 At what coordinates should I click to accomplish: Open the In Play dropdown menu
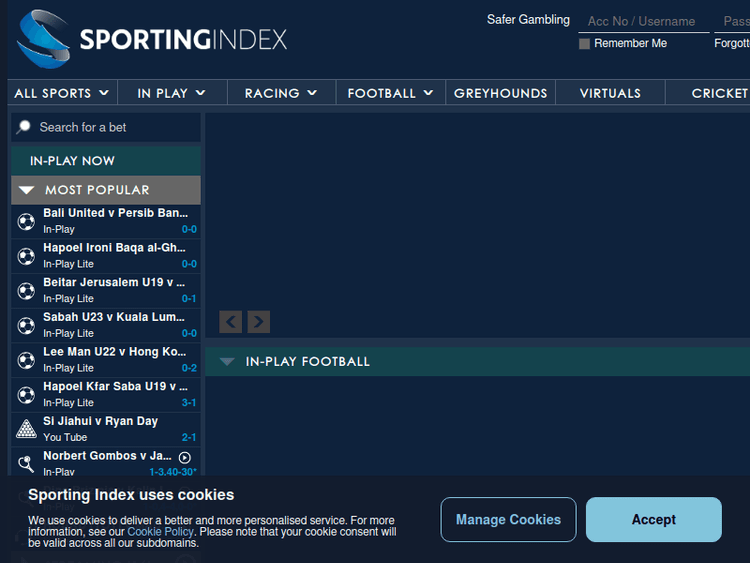pos(172,93)
